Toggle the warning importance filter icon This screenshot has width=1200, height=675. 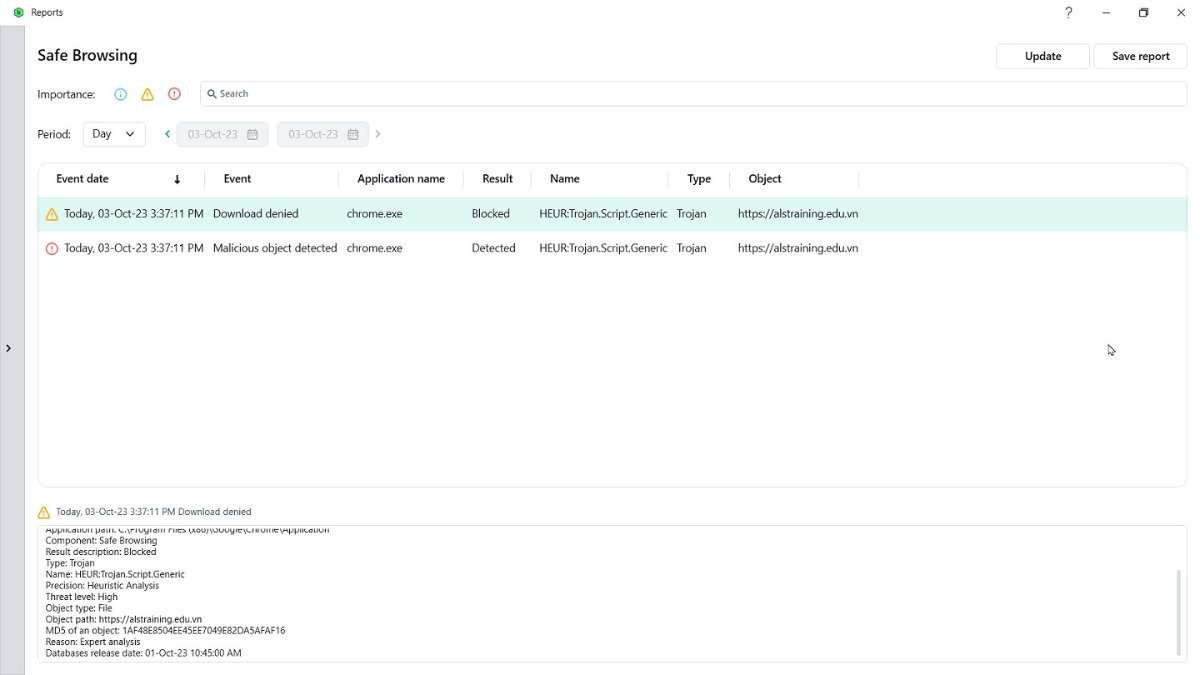pyautogui.click(x=147, y=94)
